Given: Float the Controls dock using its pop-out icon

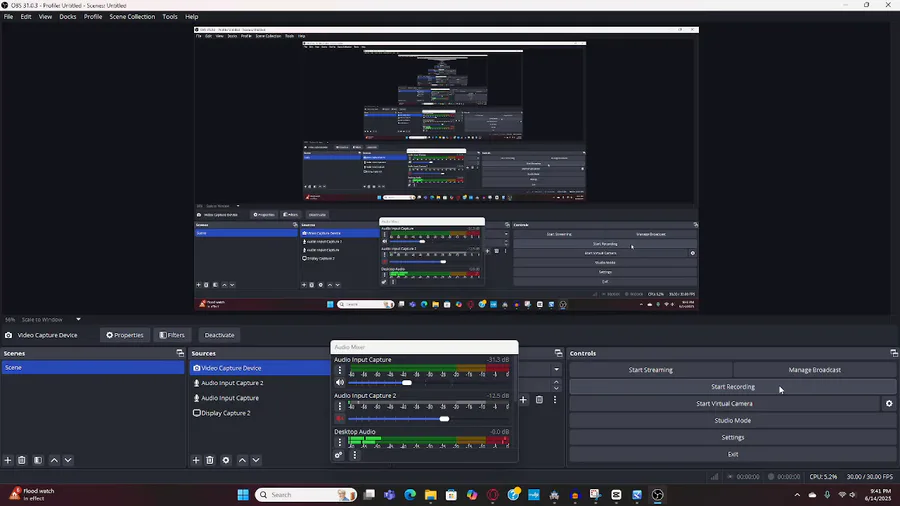Looking at the screenshot, I should tap(894, 353).
